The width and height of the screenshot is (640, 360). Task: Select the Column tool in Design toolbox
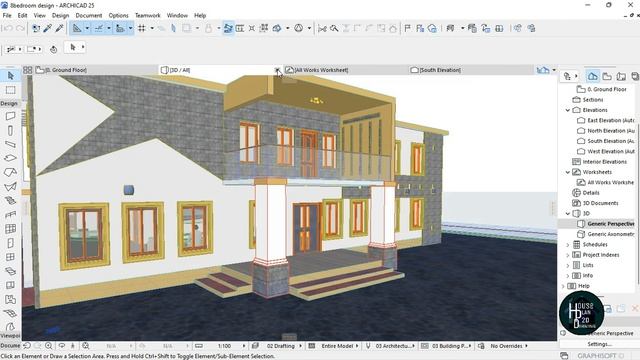[x=11, y=130]
